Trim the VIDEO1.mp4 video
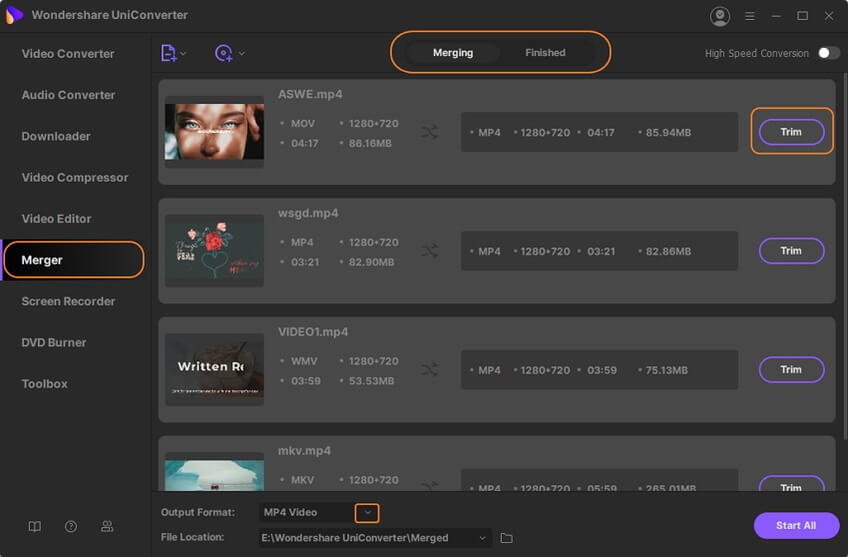The height and width of the screenshot is (557, 848). (x=791, y=369)
